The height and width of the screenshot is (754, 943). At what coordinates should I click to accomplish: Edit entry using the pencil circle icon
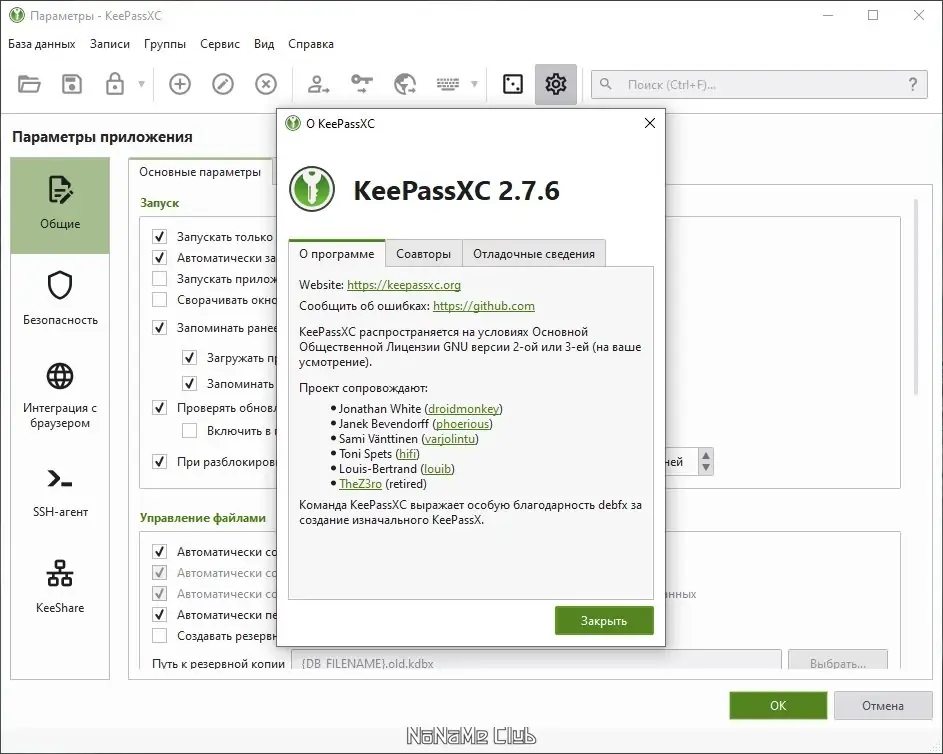[223, 84]
